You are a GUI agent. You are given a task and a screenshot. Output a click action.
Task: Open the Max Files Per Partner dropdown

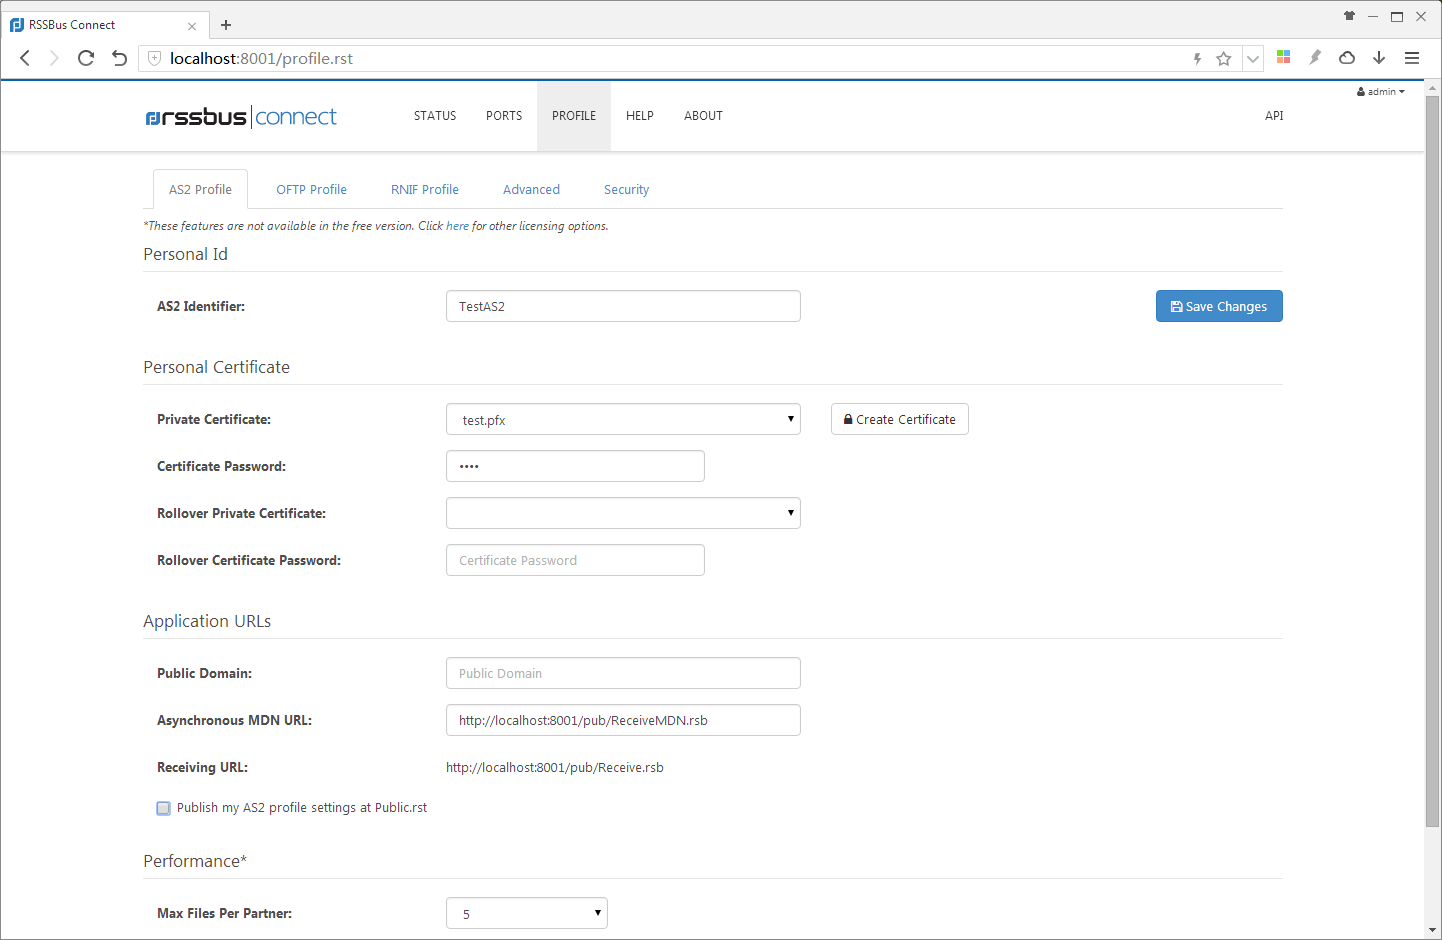pyautogui.click(x=527, y=913)
